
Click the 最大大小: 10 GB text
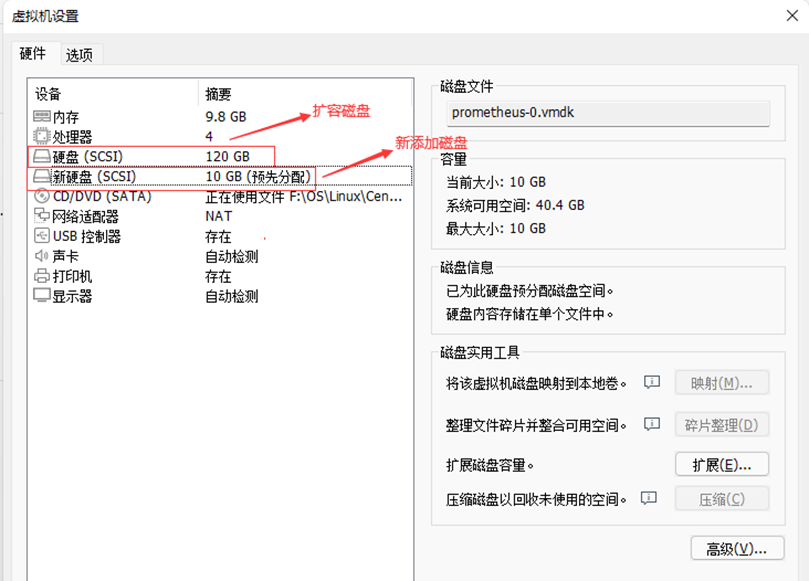coord(496,229)
